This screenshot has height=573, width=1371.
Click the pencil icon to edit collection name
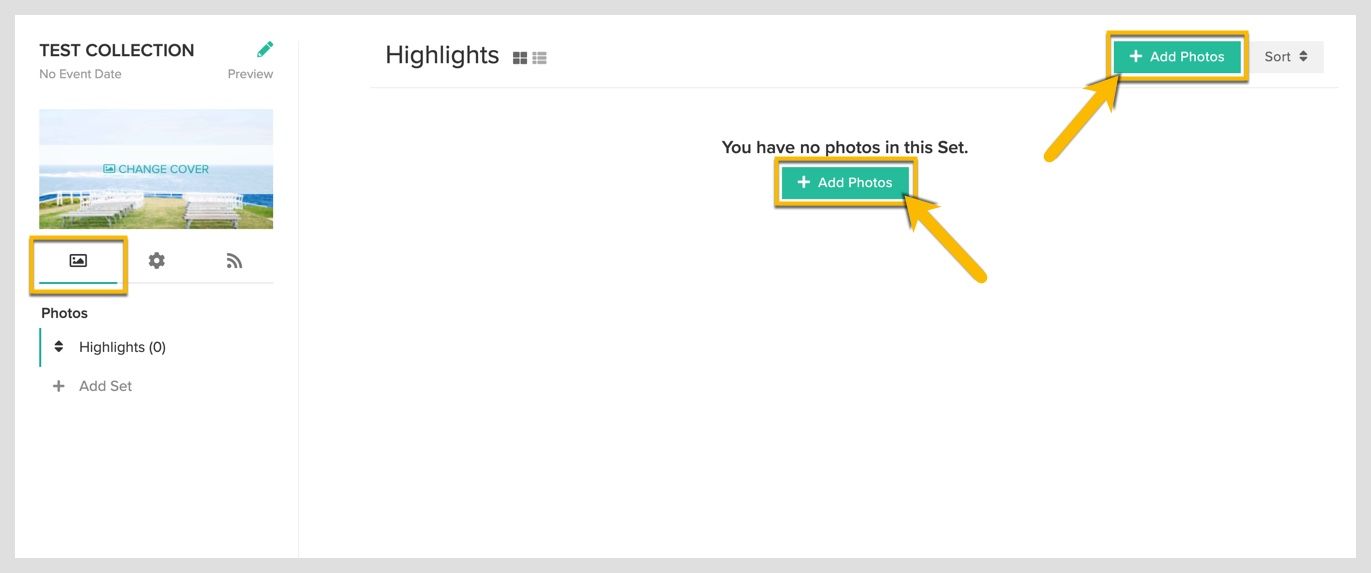pyautogui.click(x=265, y=49)
